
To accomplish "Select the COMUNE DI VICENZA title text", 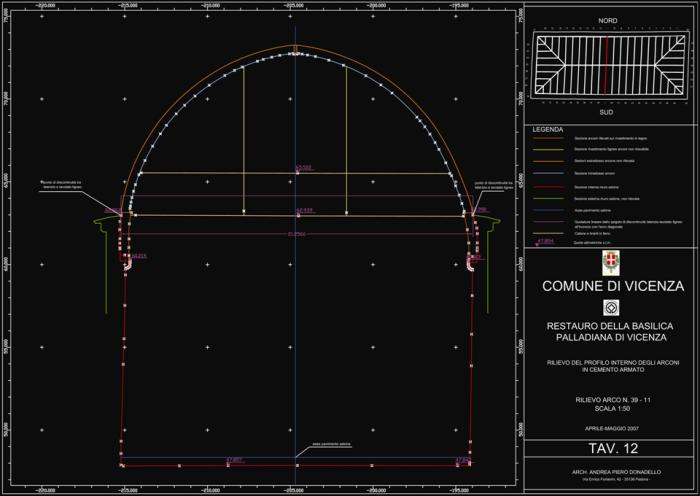I will pos(608,286).
